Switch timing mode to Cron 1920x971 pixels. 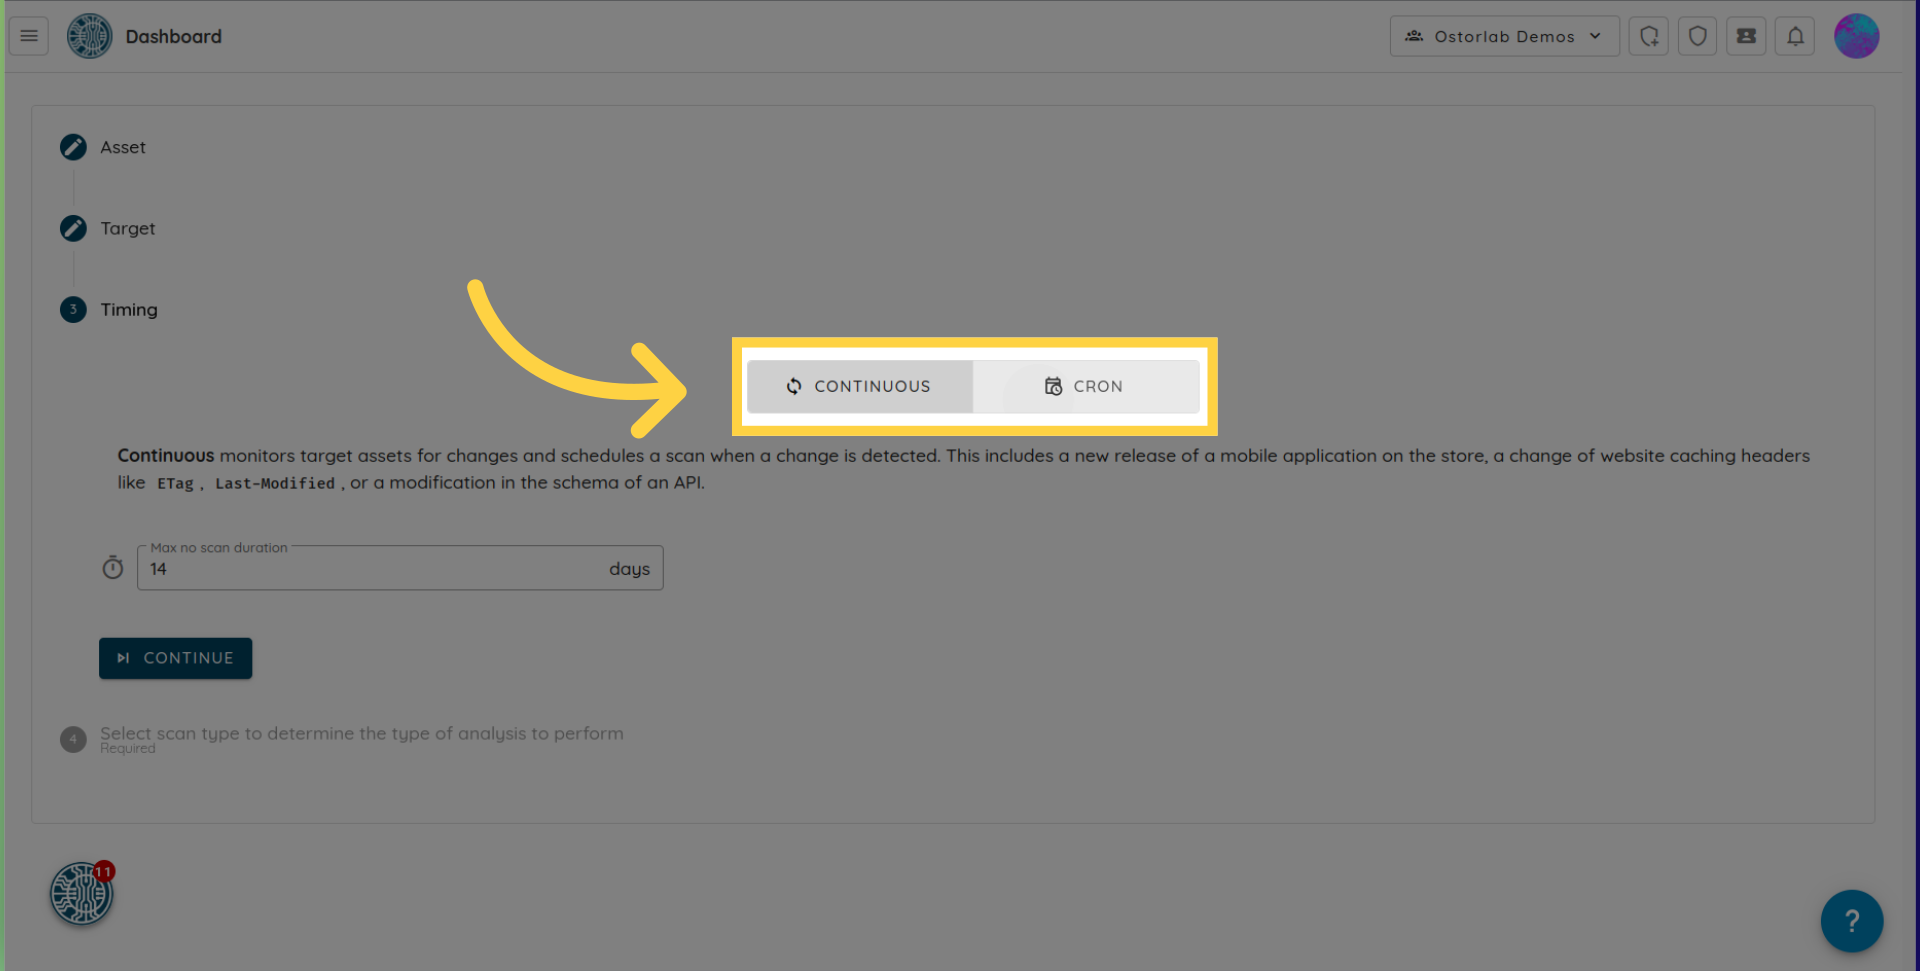(x=1085, y=386)
